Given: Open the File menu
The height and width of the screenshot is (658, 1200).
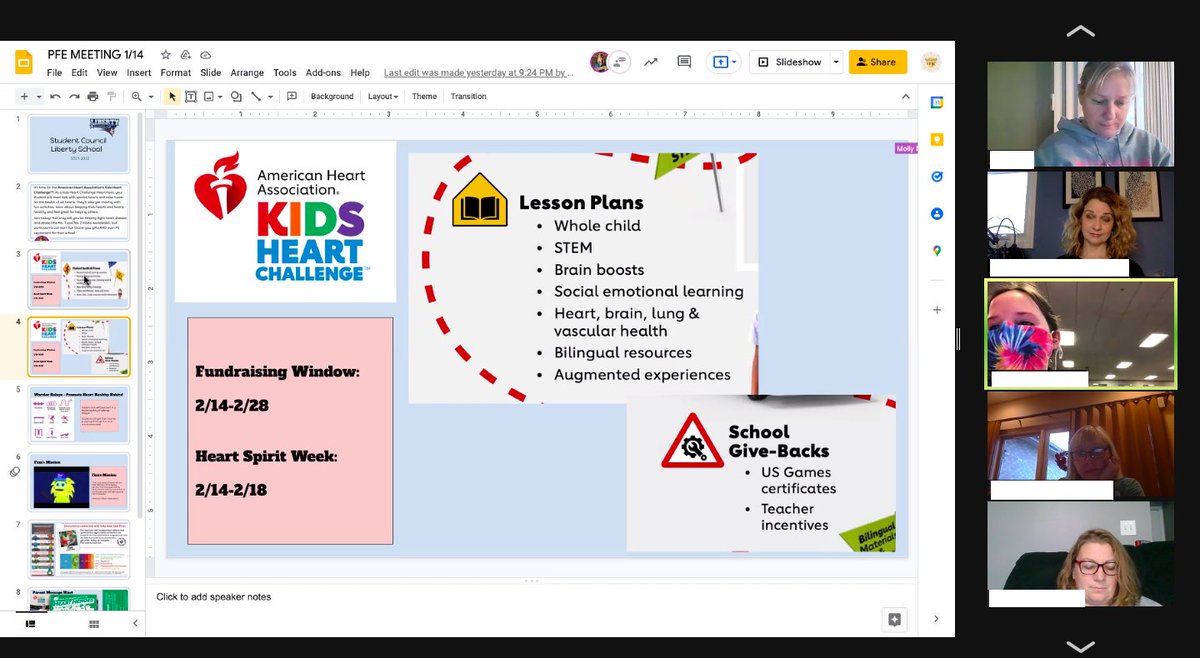Looking at the screenshot, I should [54, 73].
